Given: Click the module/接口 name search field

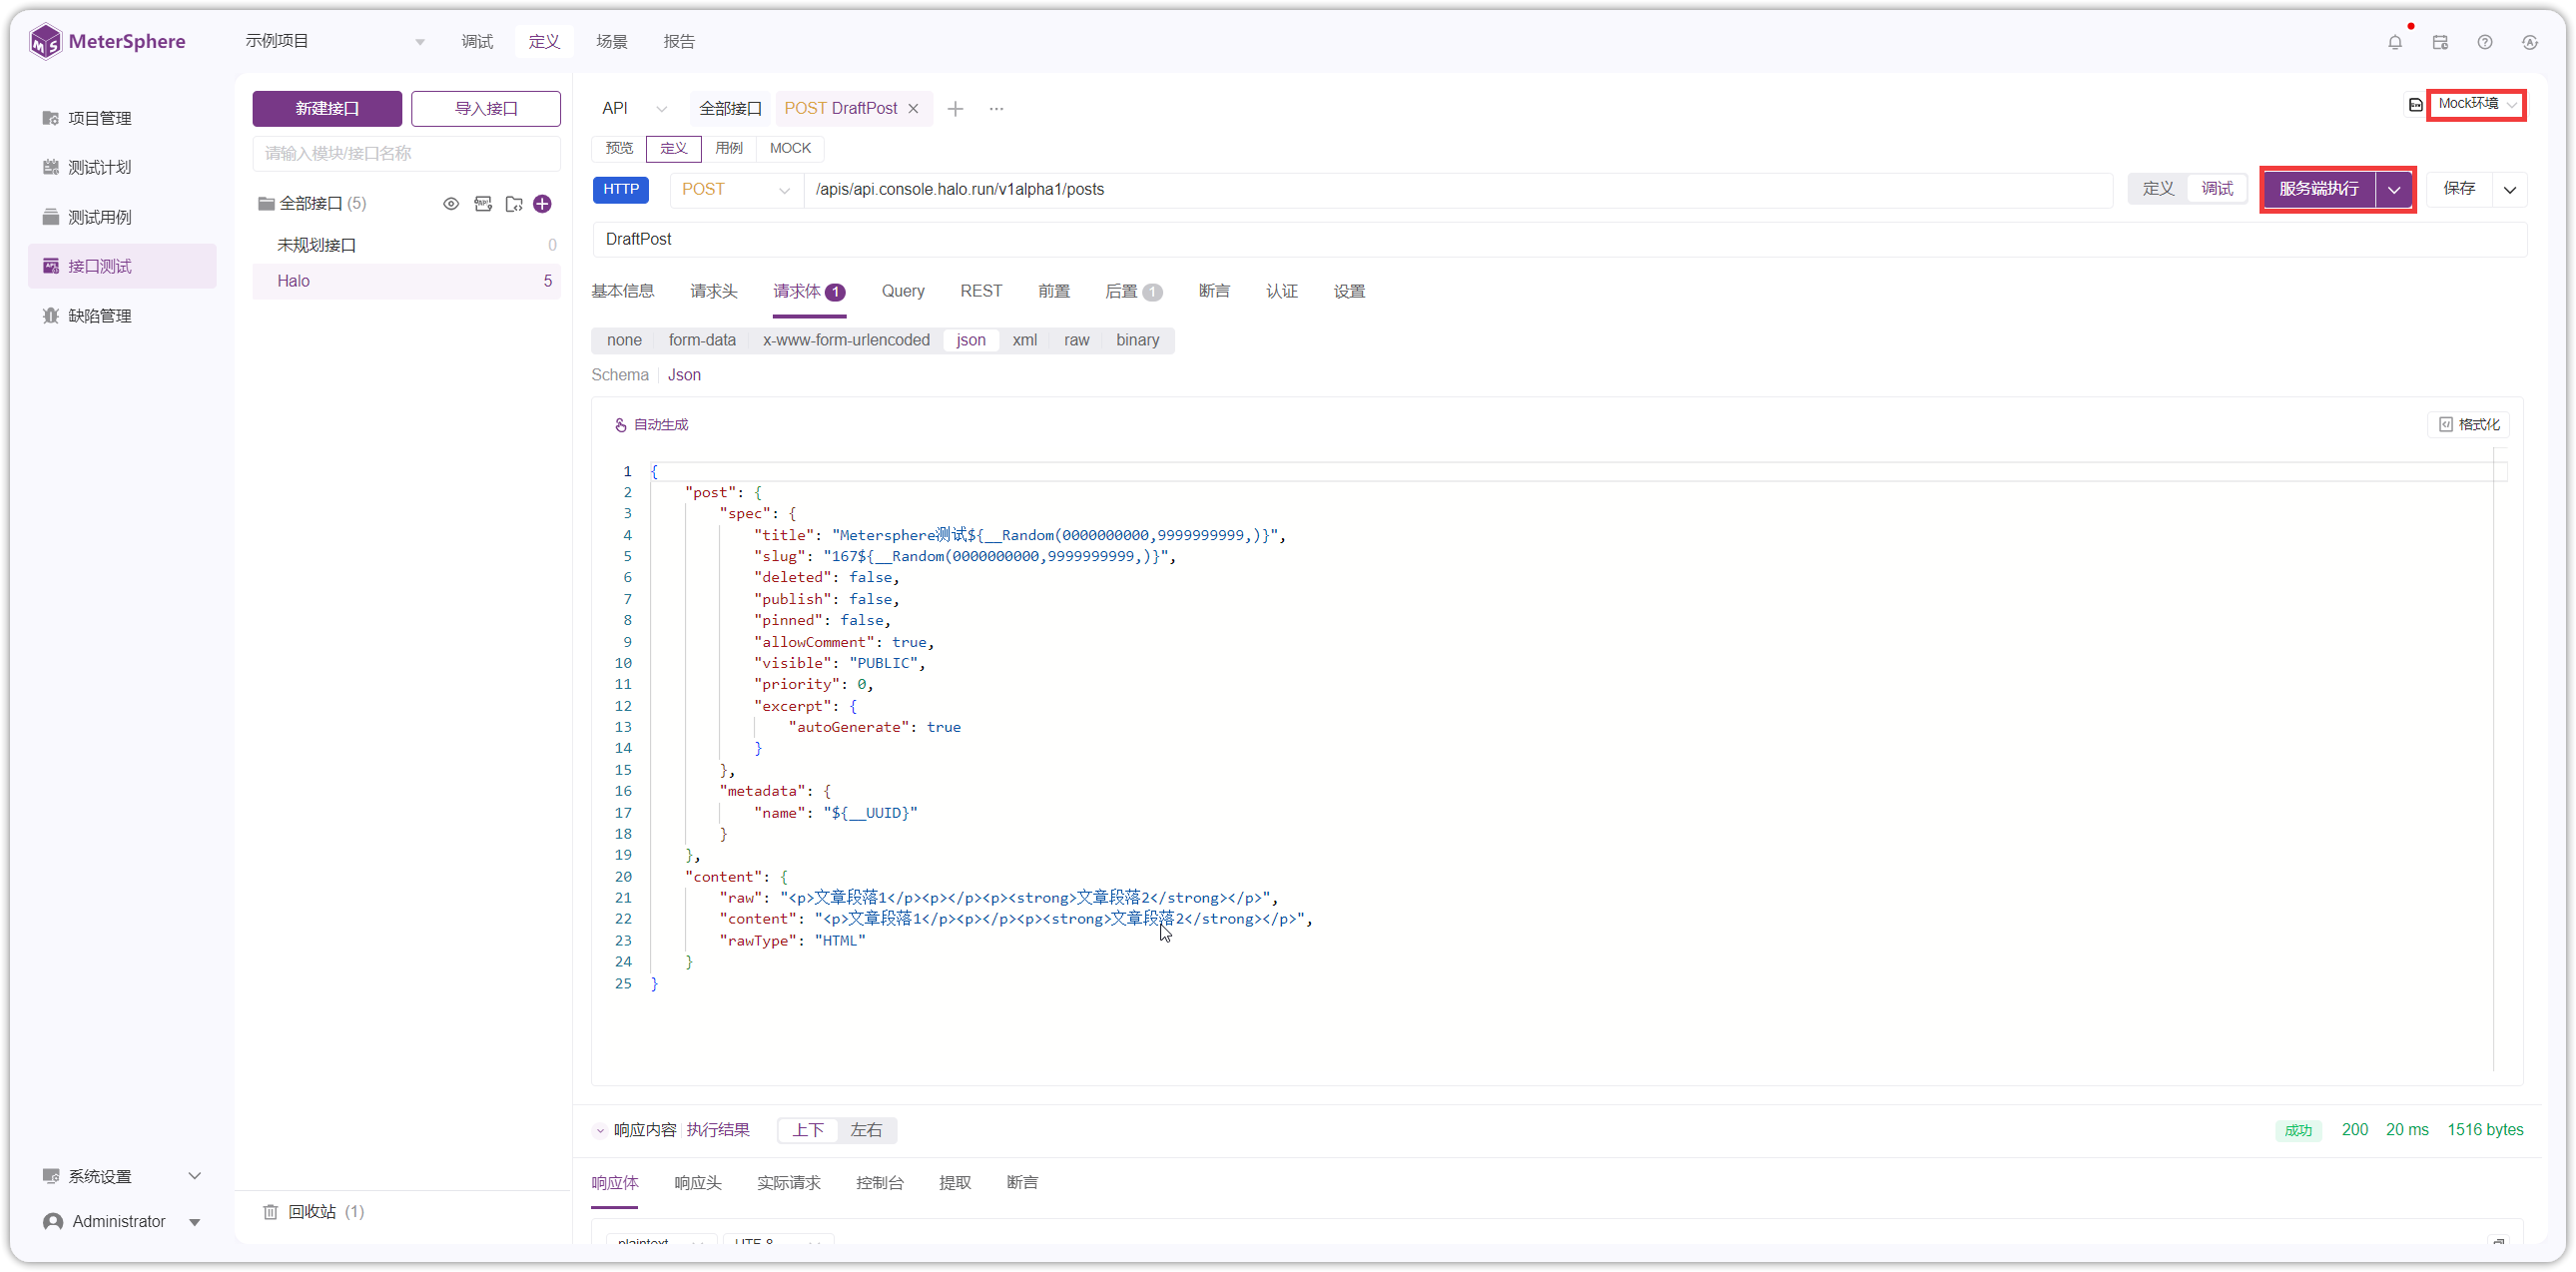Looking at the screenshot, I should click(x=406, y=154).
